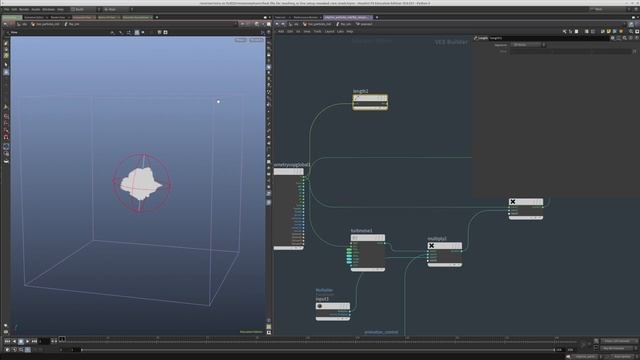Add a new pane tab beside Geometry Spreadsheet
The image size is (640, 360).
(x=157, y=17)
